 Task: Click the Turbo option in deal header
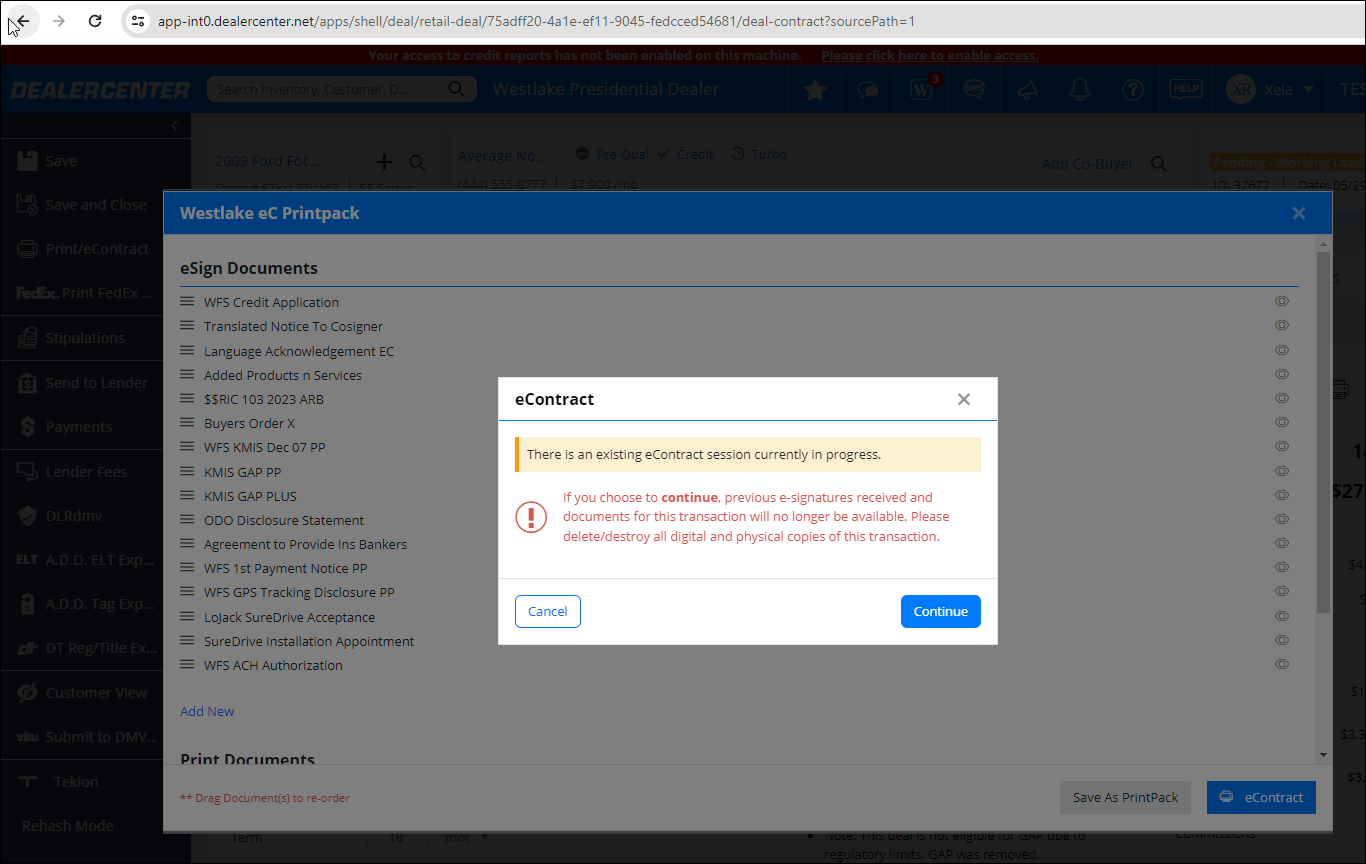[759, 154]
